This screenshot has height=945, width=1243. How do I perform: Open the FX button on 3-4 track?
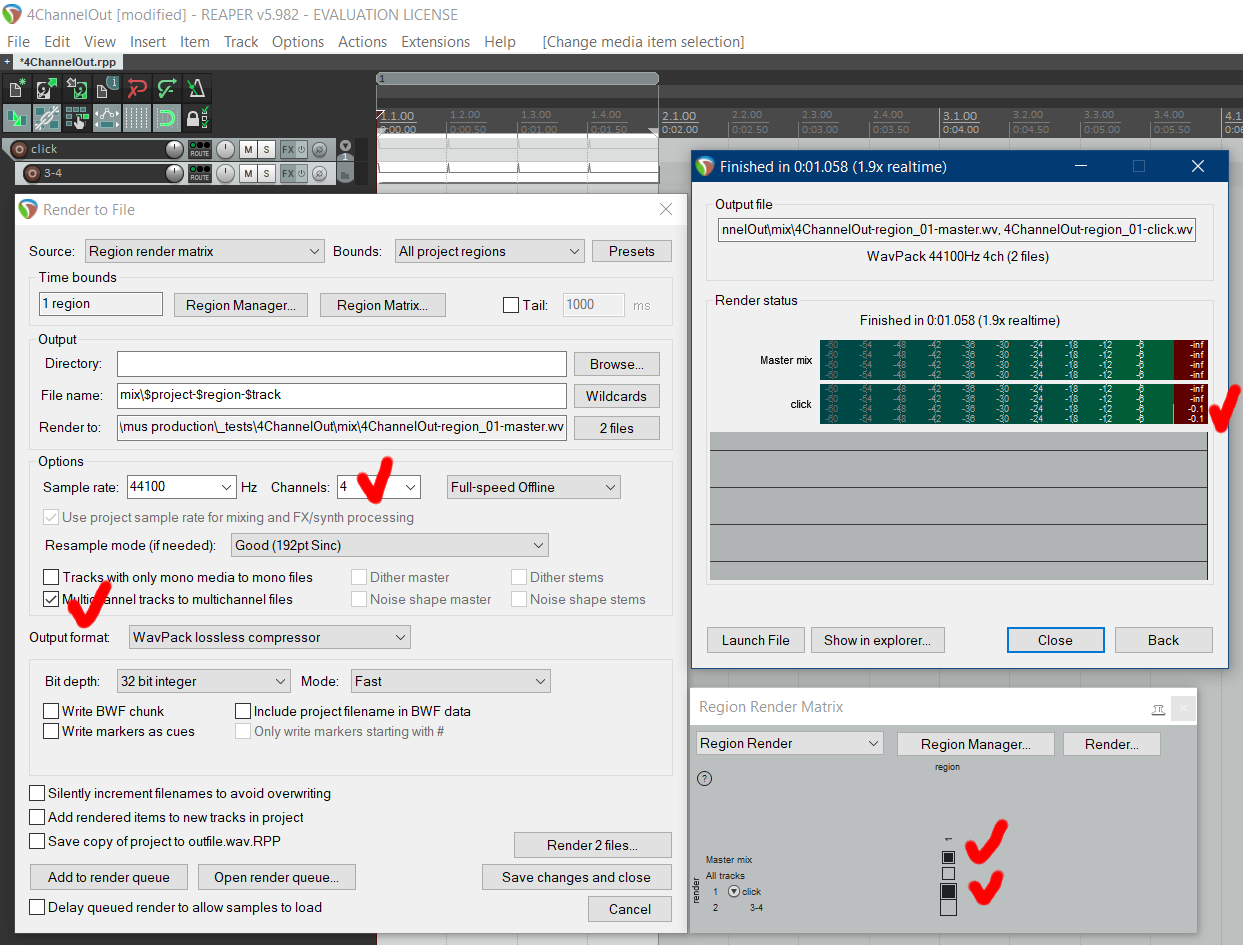click(x=288, y=174)
